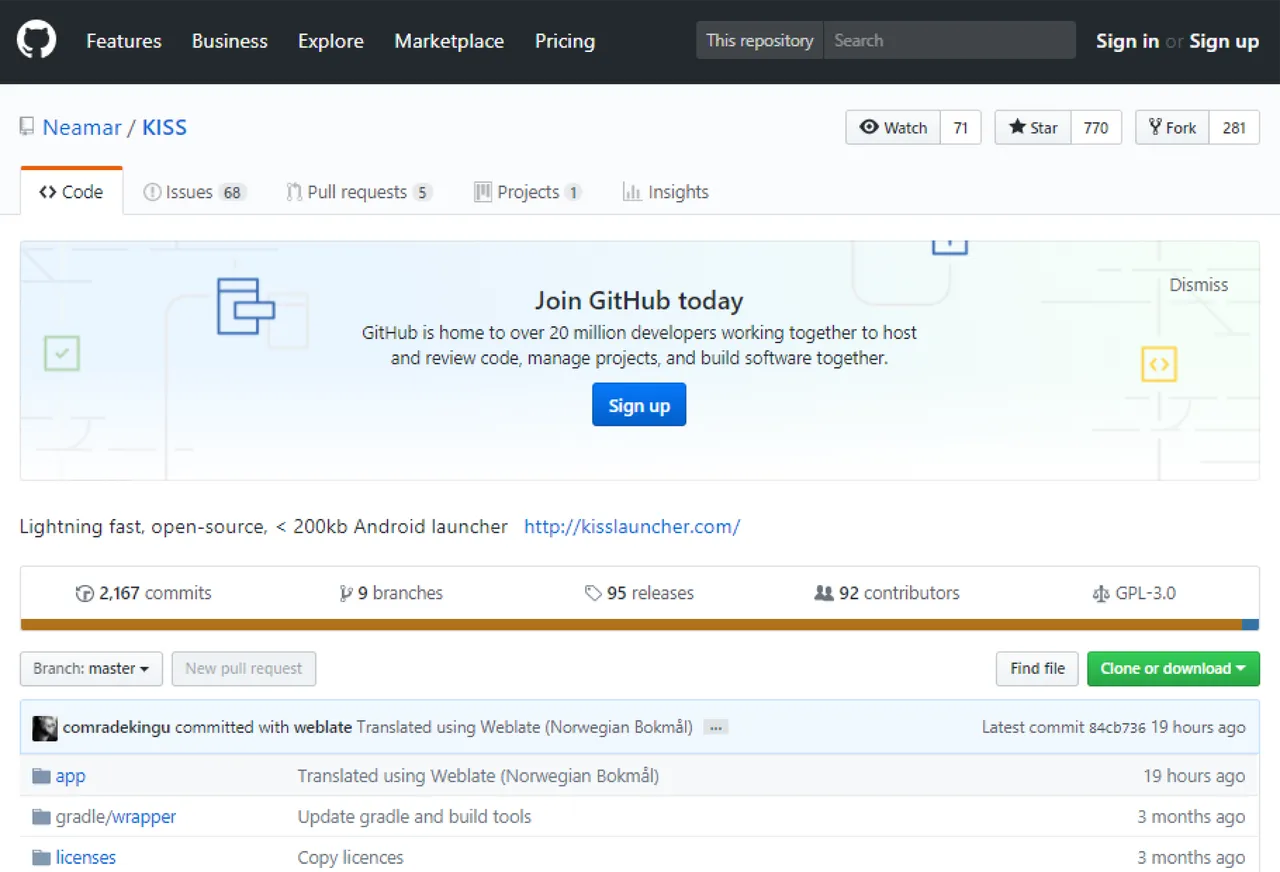
Task: Click the Fork button
Action: tap(1172, 127)
